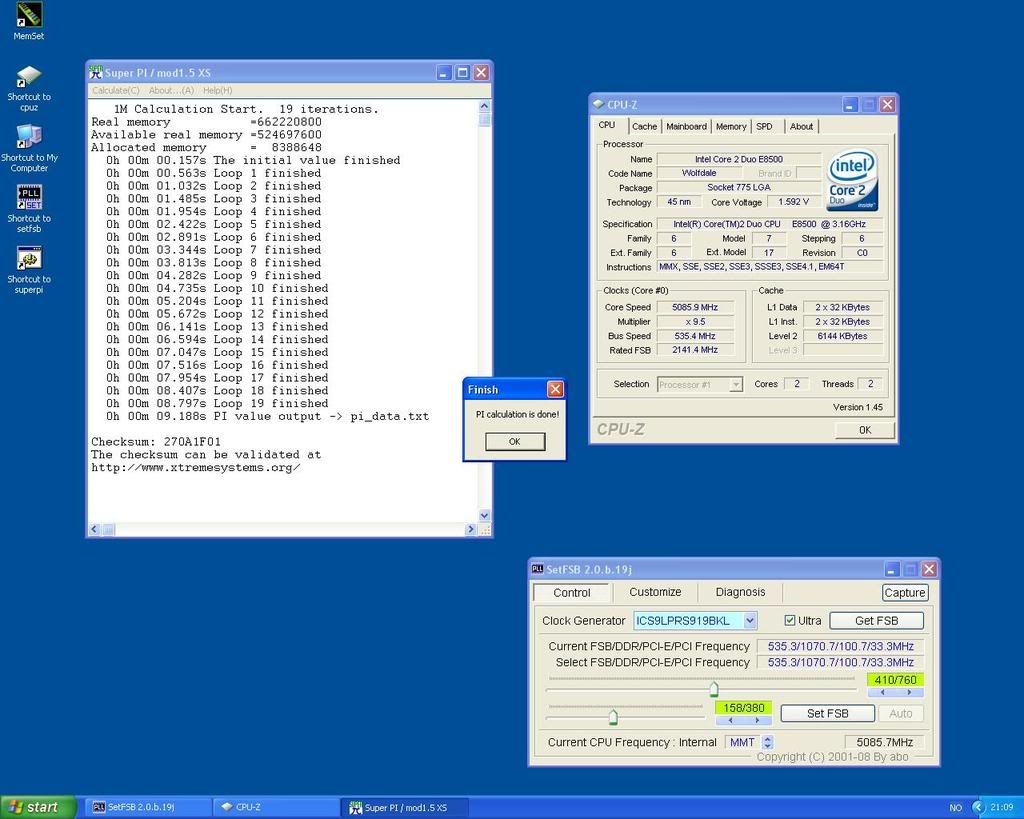
Task: Close the Super PI window
Action: point(481,72)
